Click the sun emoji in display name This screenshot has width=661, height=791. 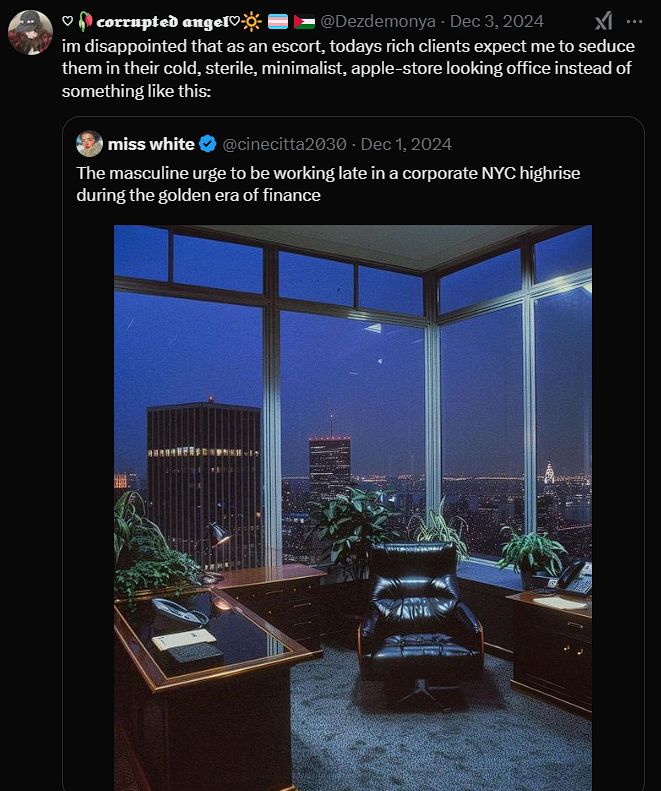click(x=251, y=21)
